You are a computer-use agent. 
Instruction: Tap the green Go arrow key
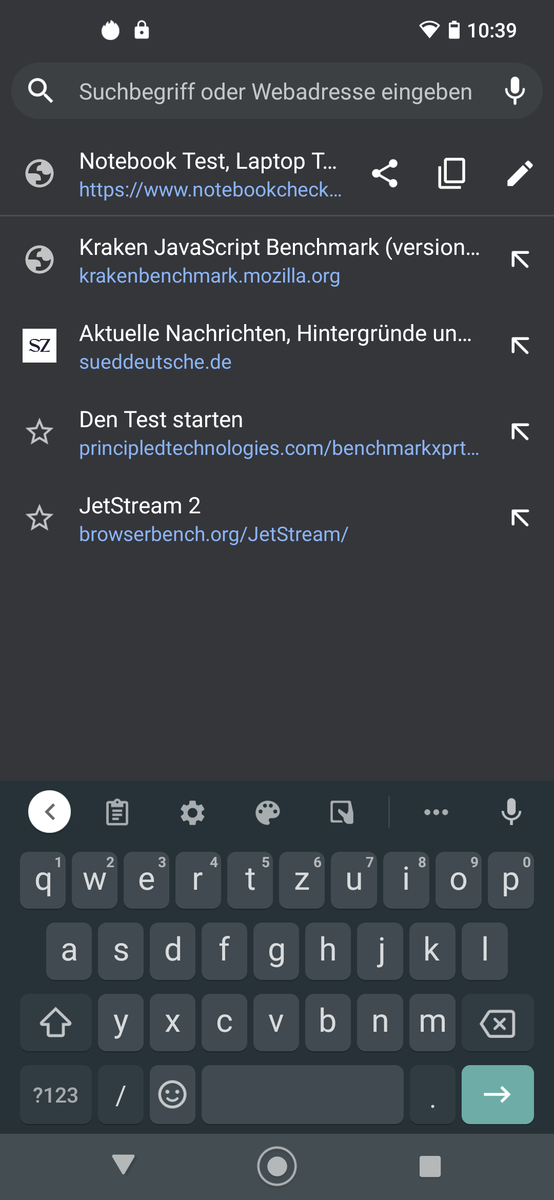pos(497,1095)
